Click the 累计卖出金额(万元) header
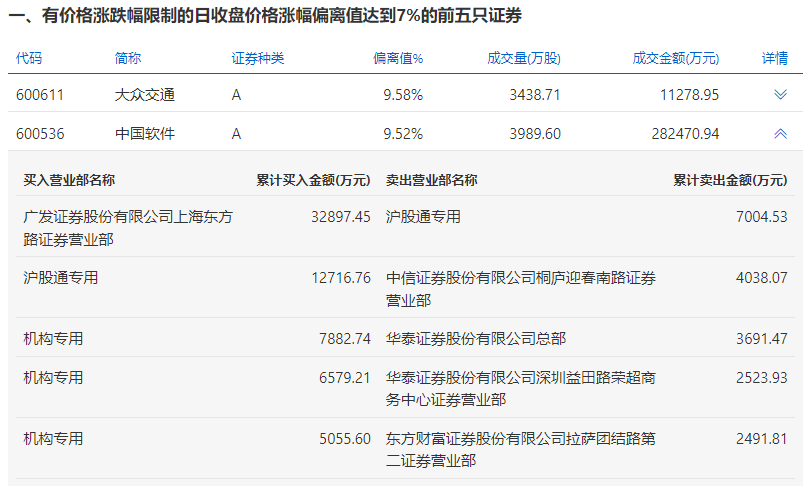810x486 pixels. click(730, 180)
